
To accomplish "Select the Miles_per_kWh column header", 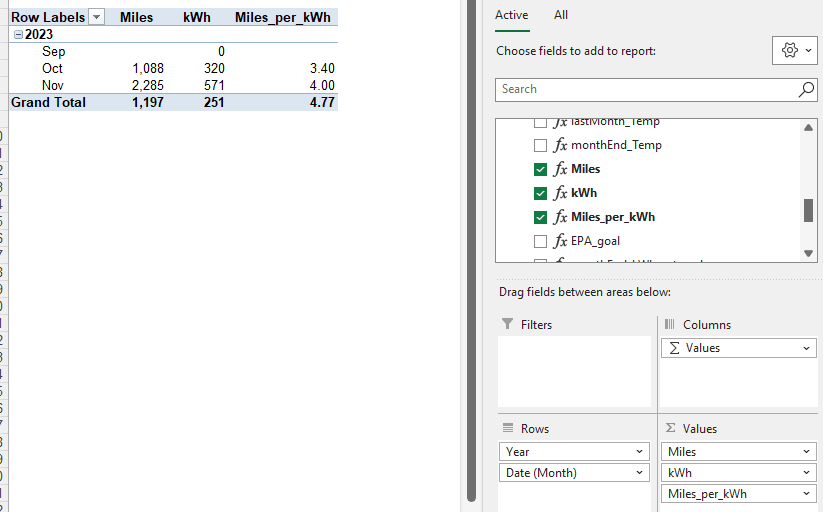I will point(282,17).
